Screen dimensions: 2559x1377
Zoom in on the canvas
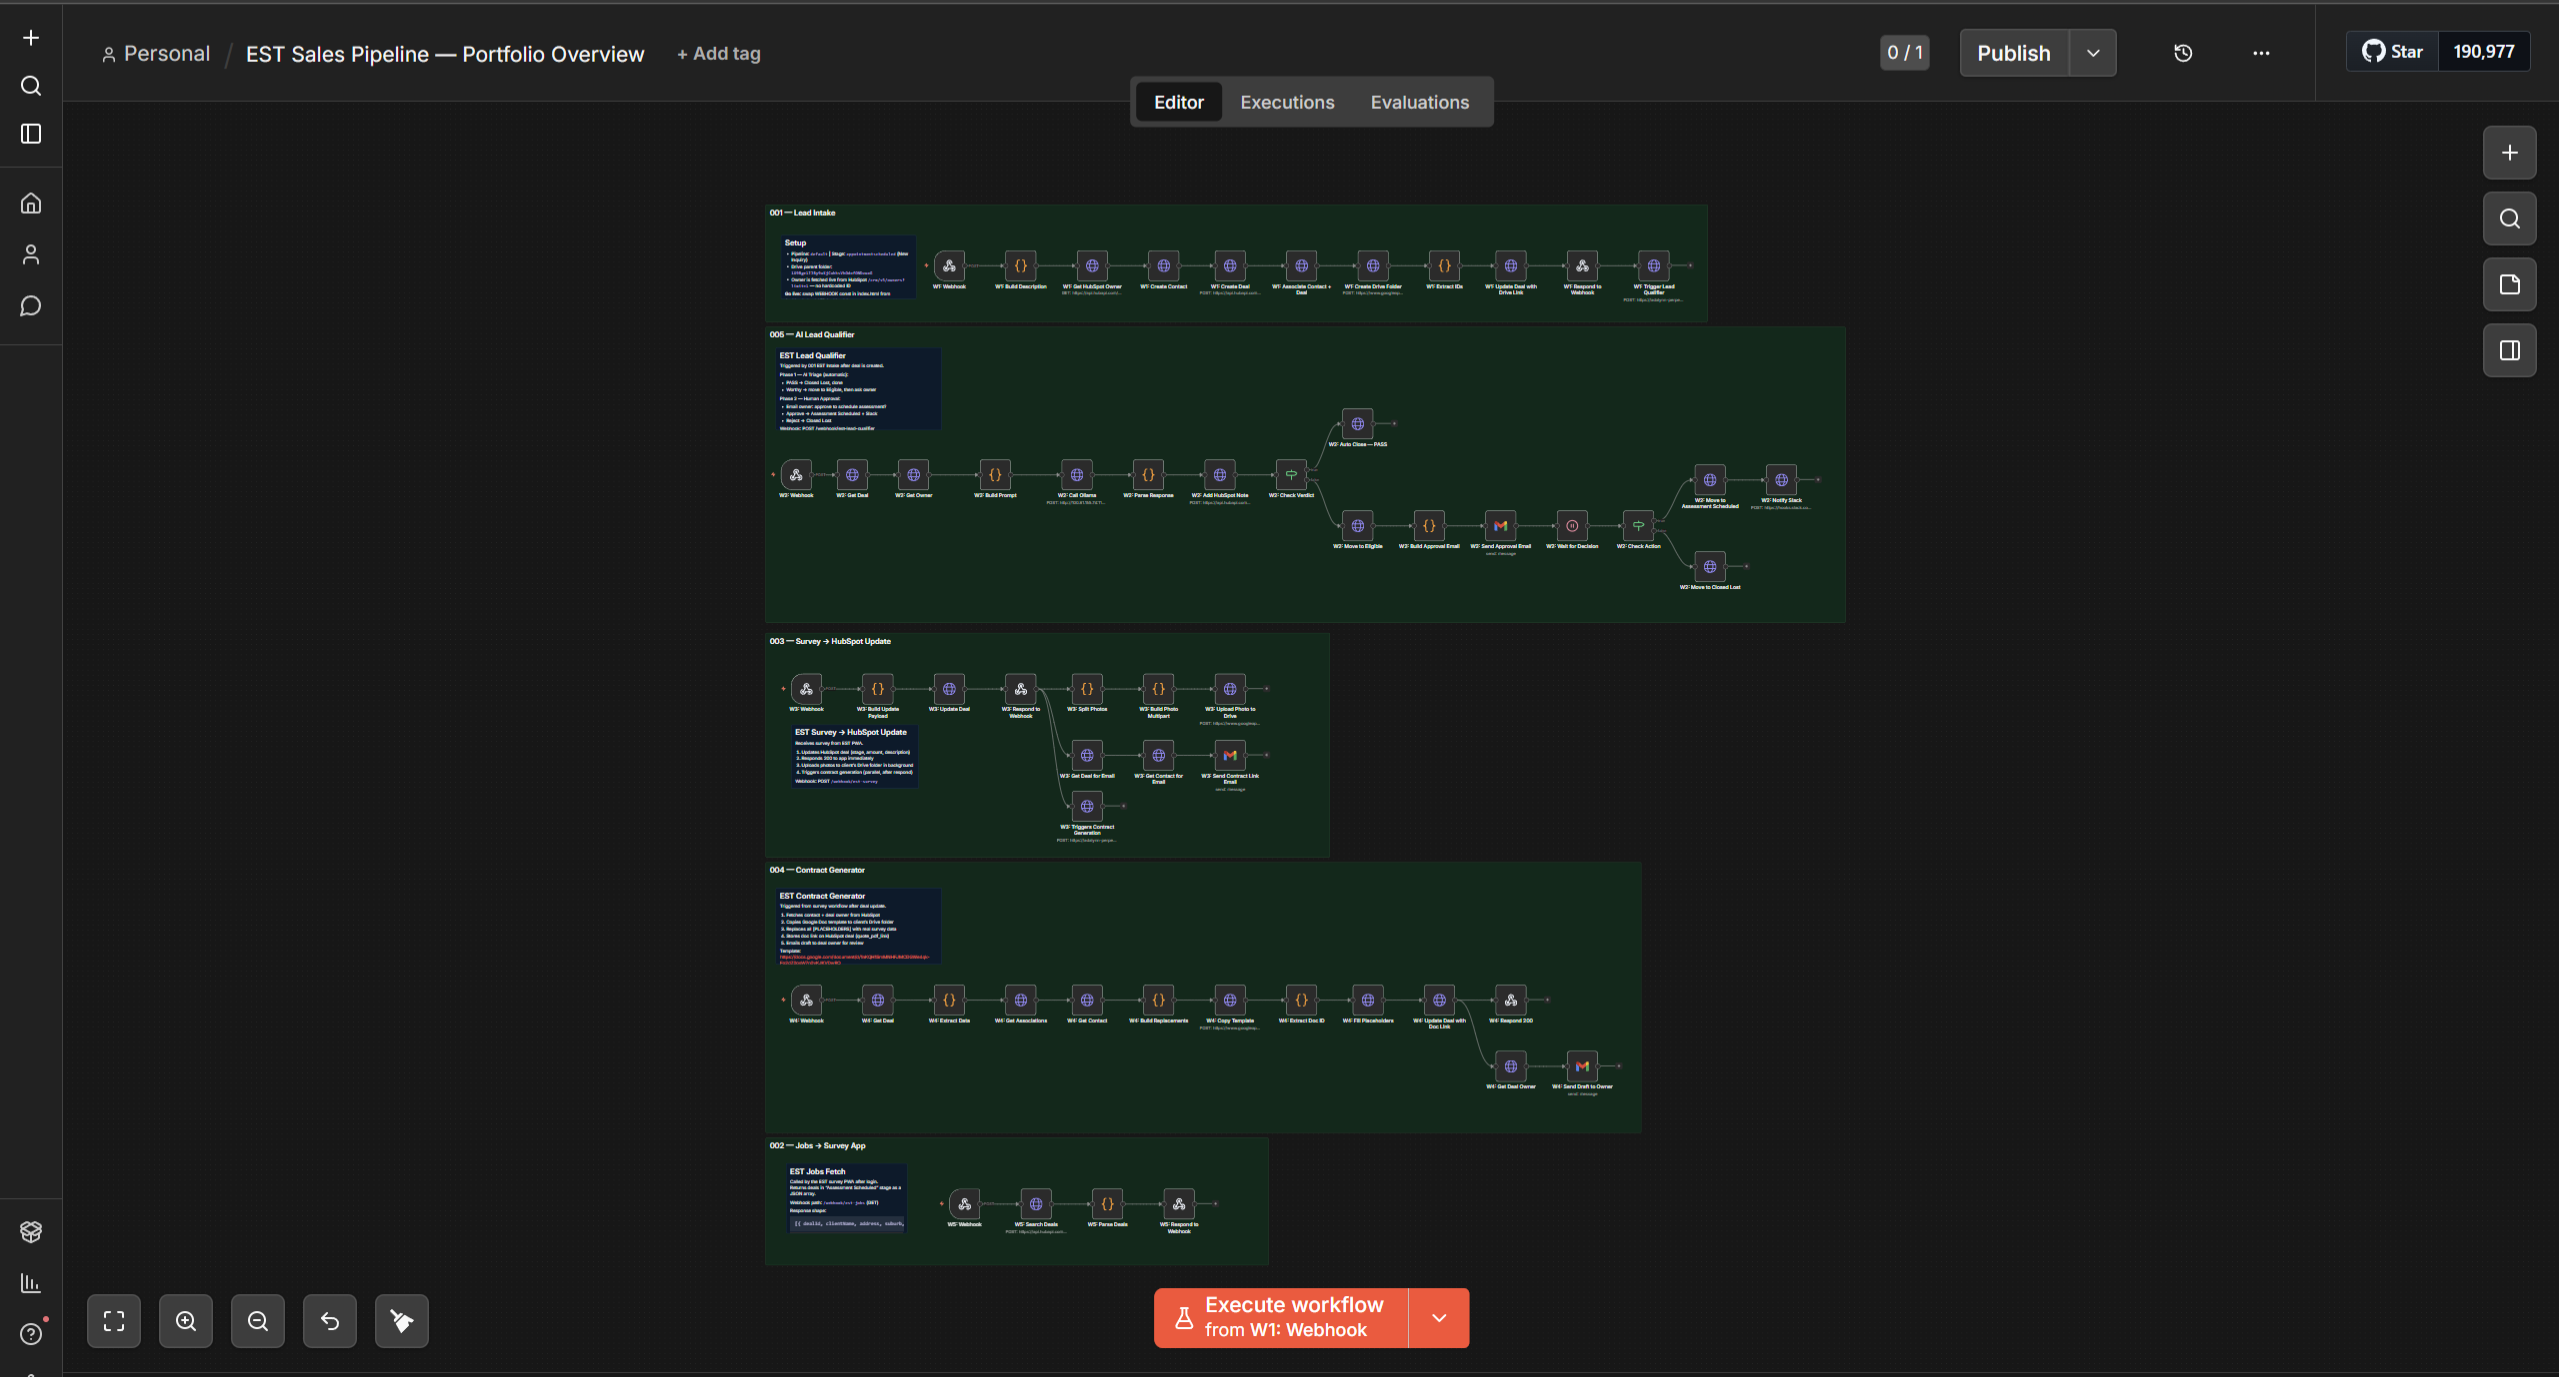[186, 1321]
